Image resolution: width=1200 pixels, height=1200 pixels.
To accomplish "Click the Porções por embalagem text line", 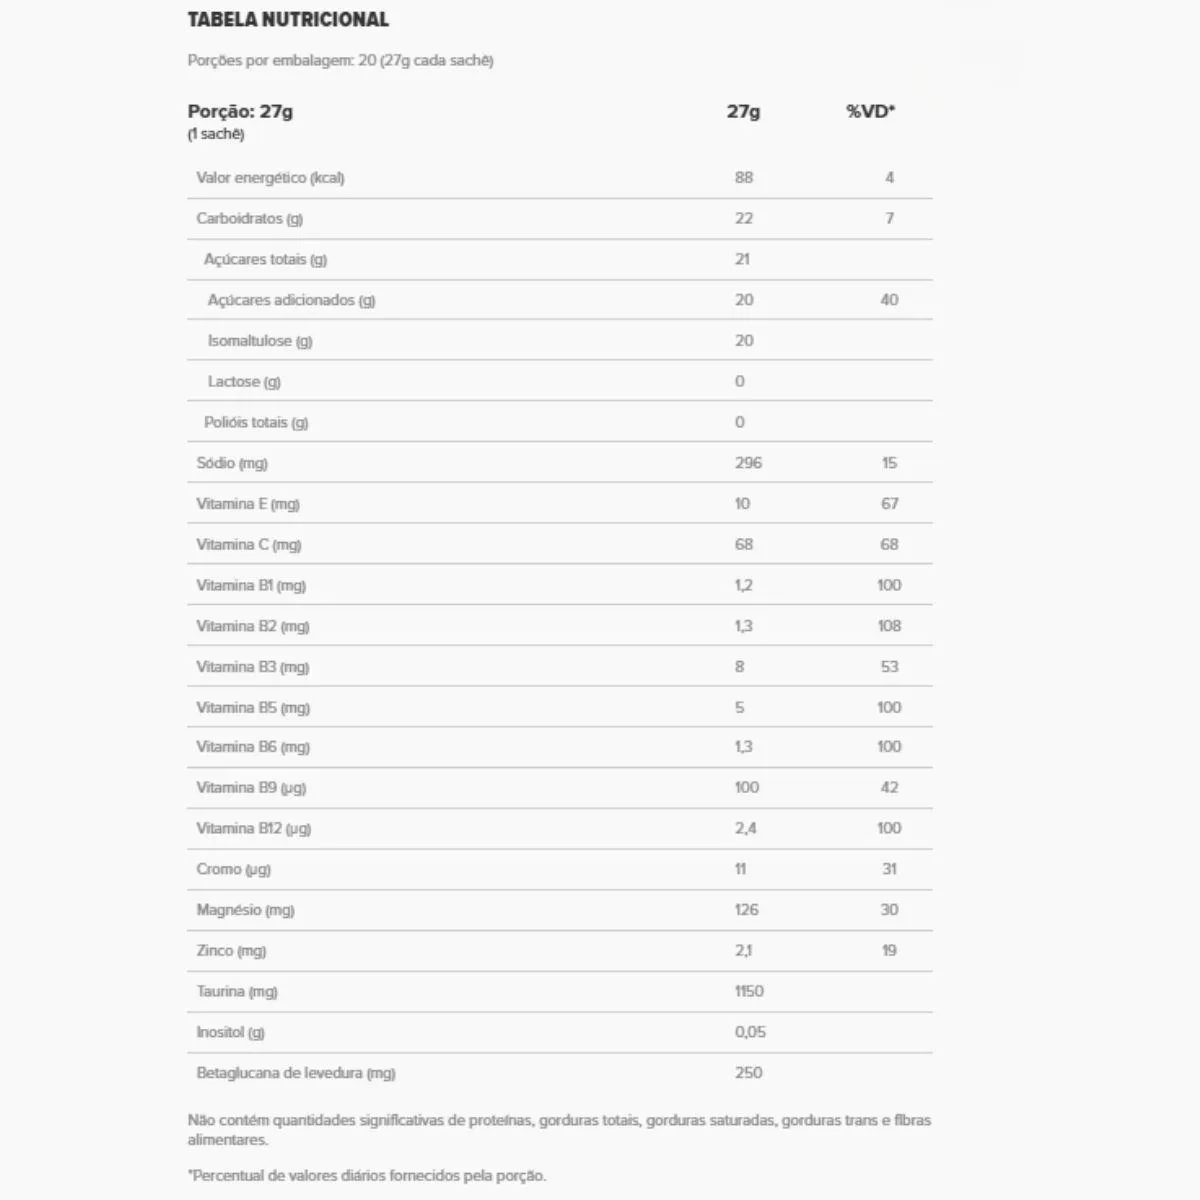I will 340,61.
